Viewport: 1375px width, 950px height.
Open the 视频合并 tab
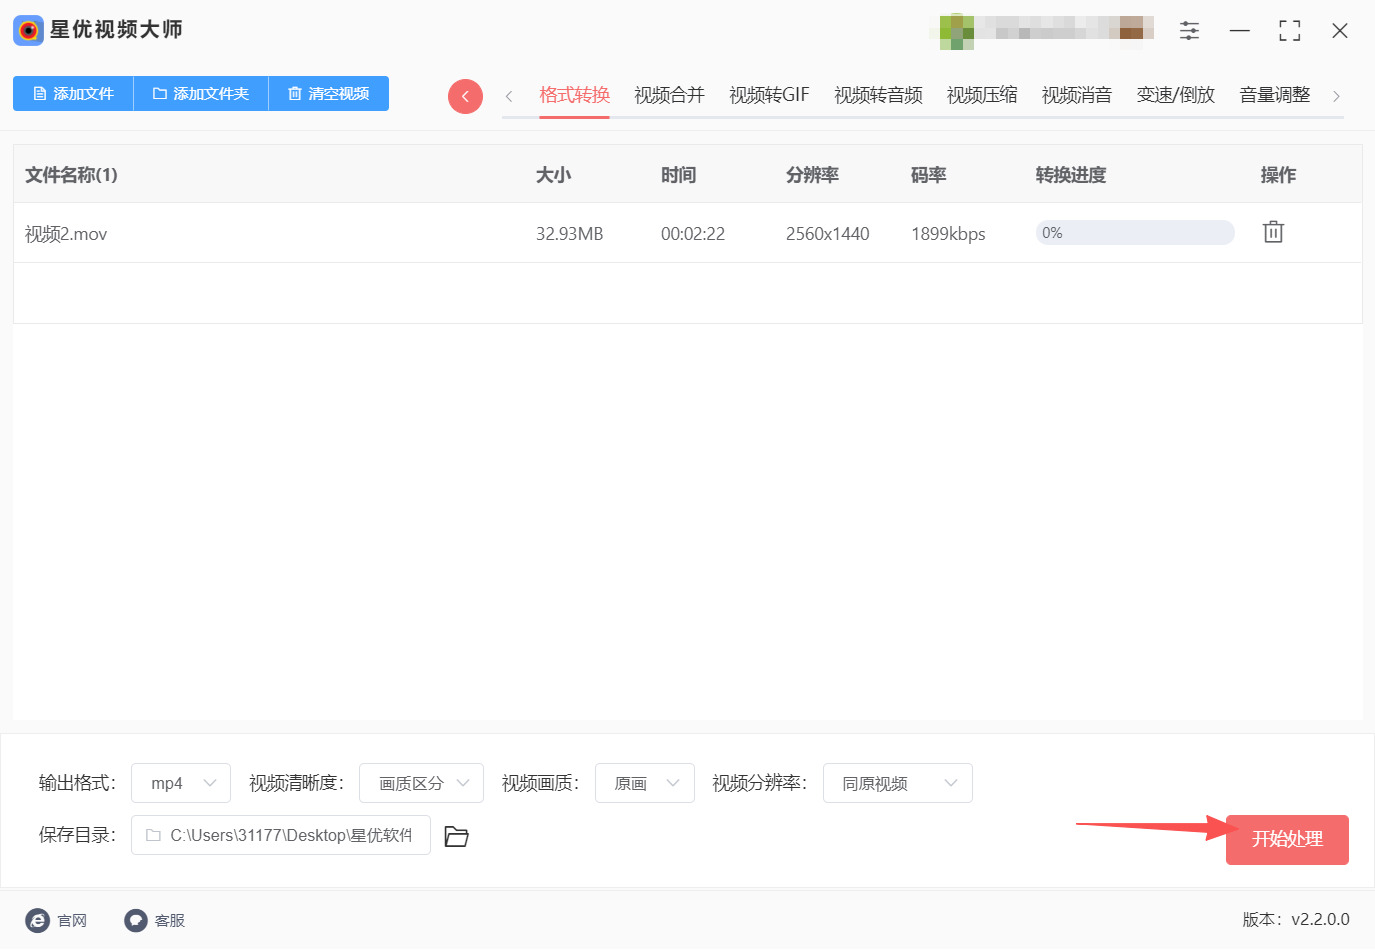pos(668,94)
